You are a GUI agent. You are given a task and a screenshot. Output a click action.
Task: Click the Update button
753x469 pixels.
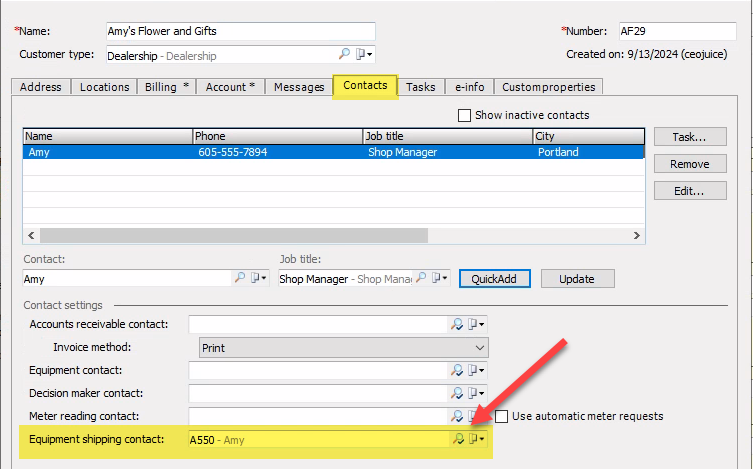pyautogui.click(x=578, y=278)
